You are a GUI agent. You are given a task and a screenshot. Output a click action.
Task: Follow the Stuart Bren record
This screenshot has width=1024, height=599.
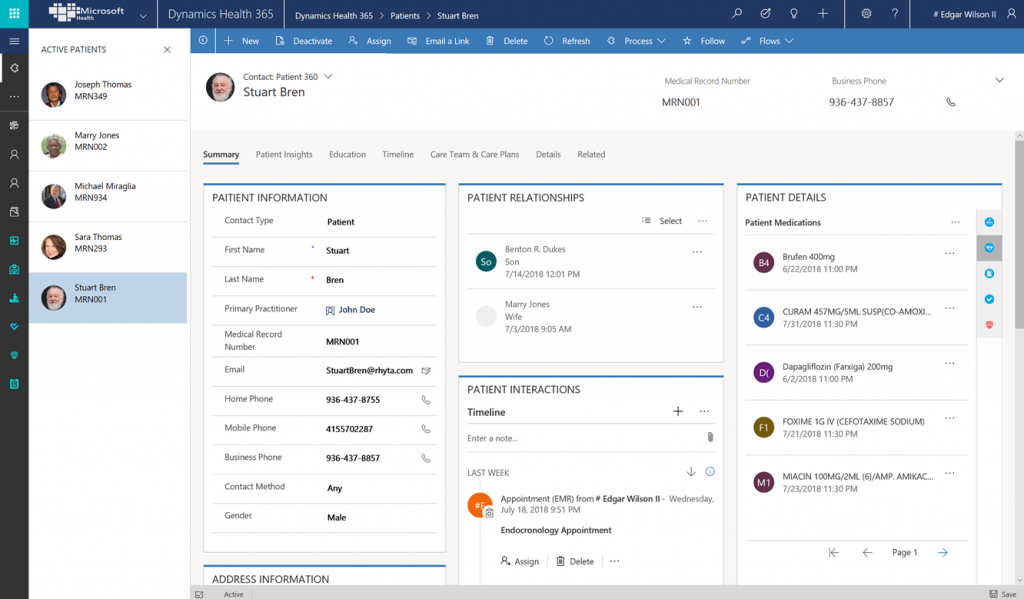(703, 40)
